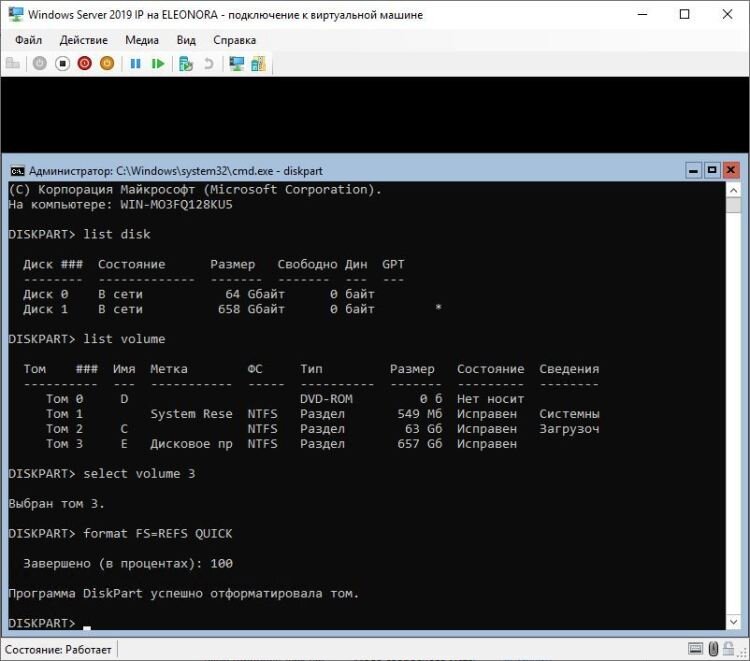
Task: Open the Справка menu
Action: click(234, 40)
